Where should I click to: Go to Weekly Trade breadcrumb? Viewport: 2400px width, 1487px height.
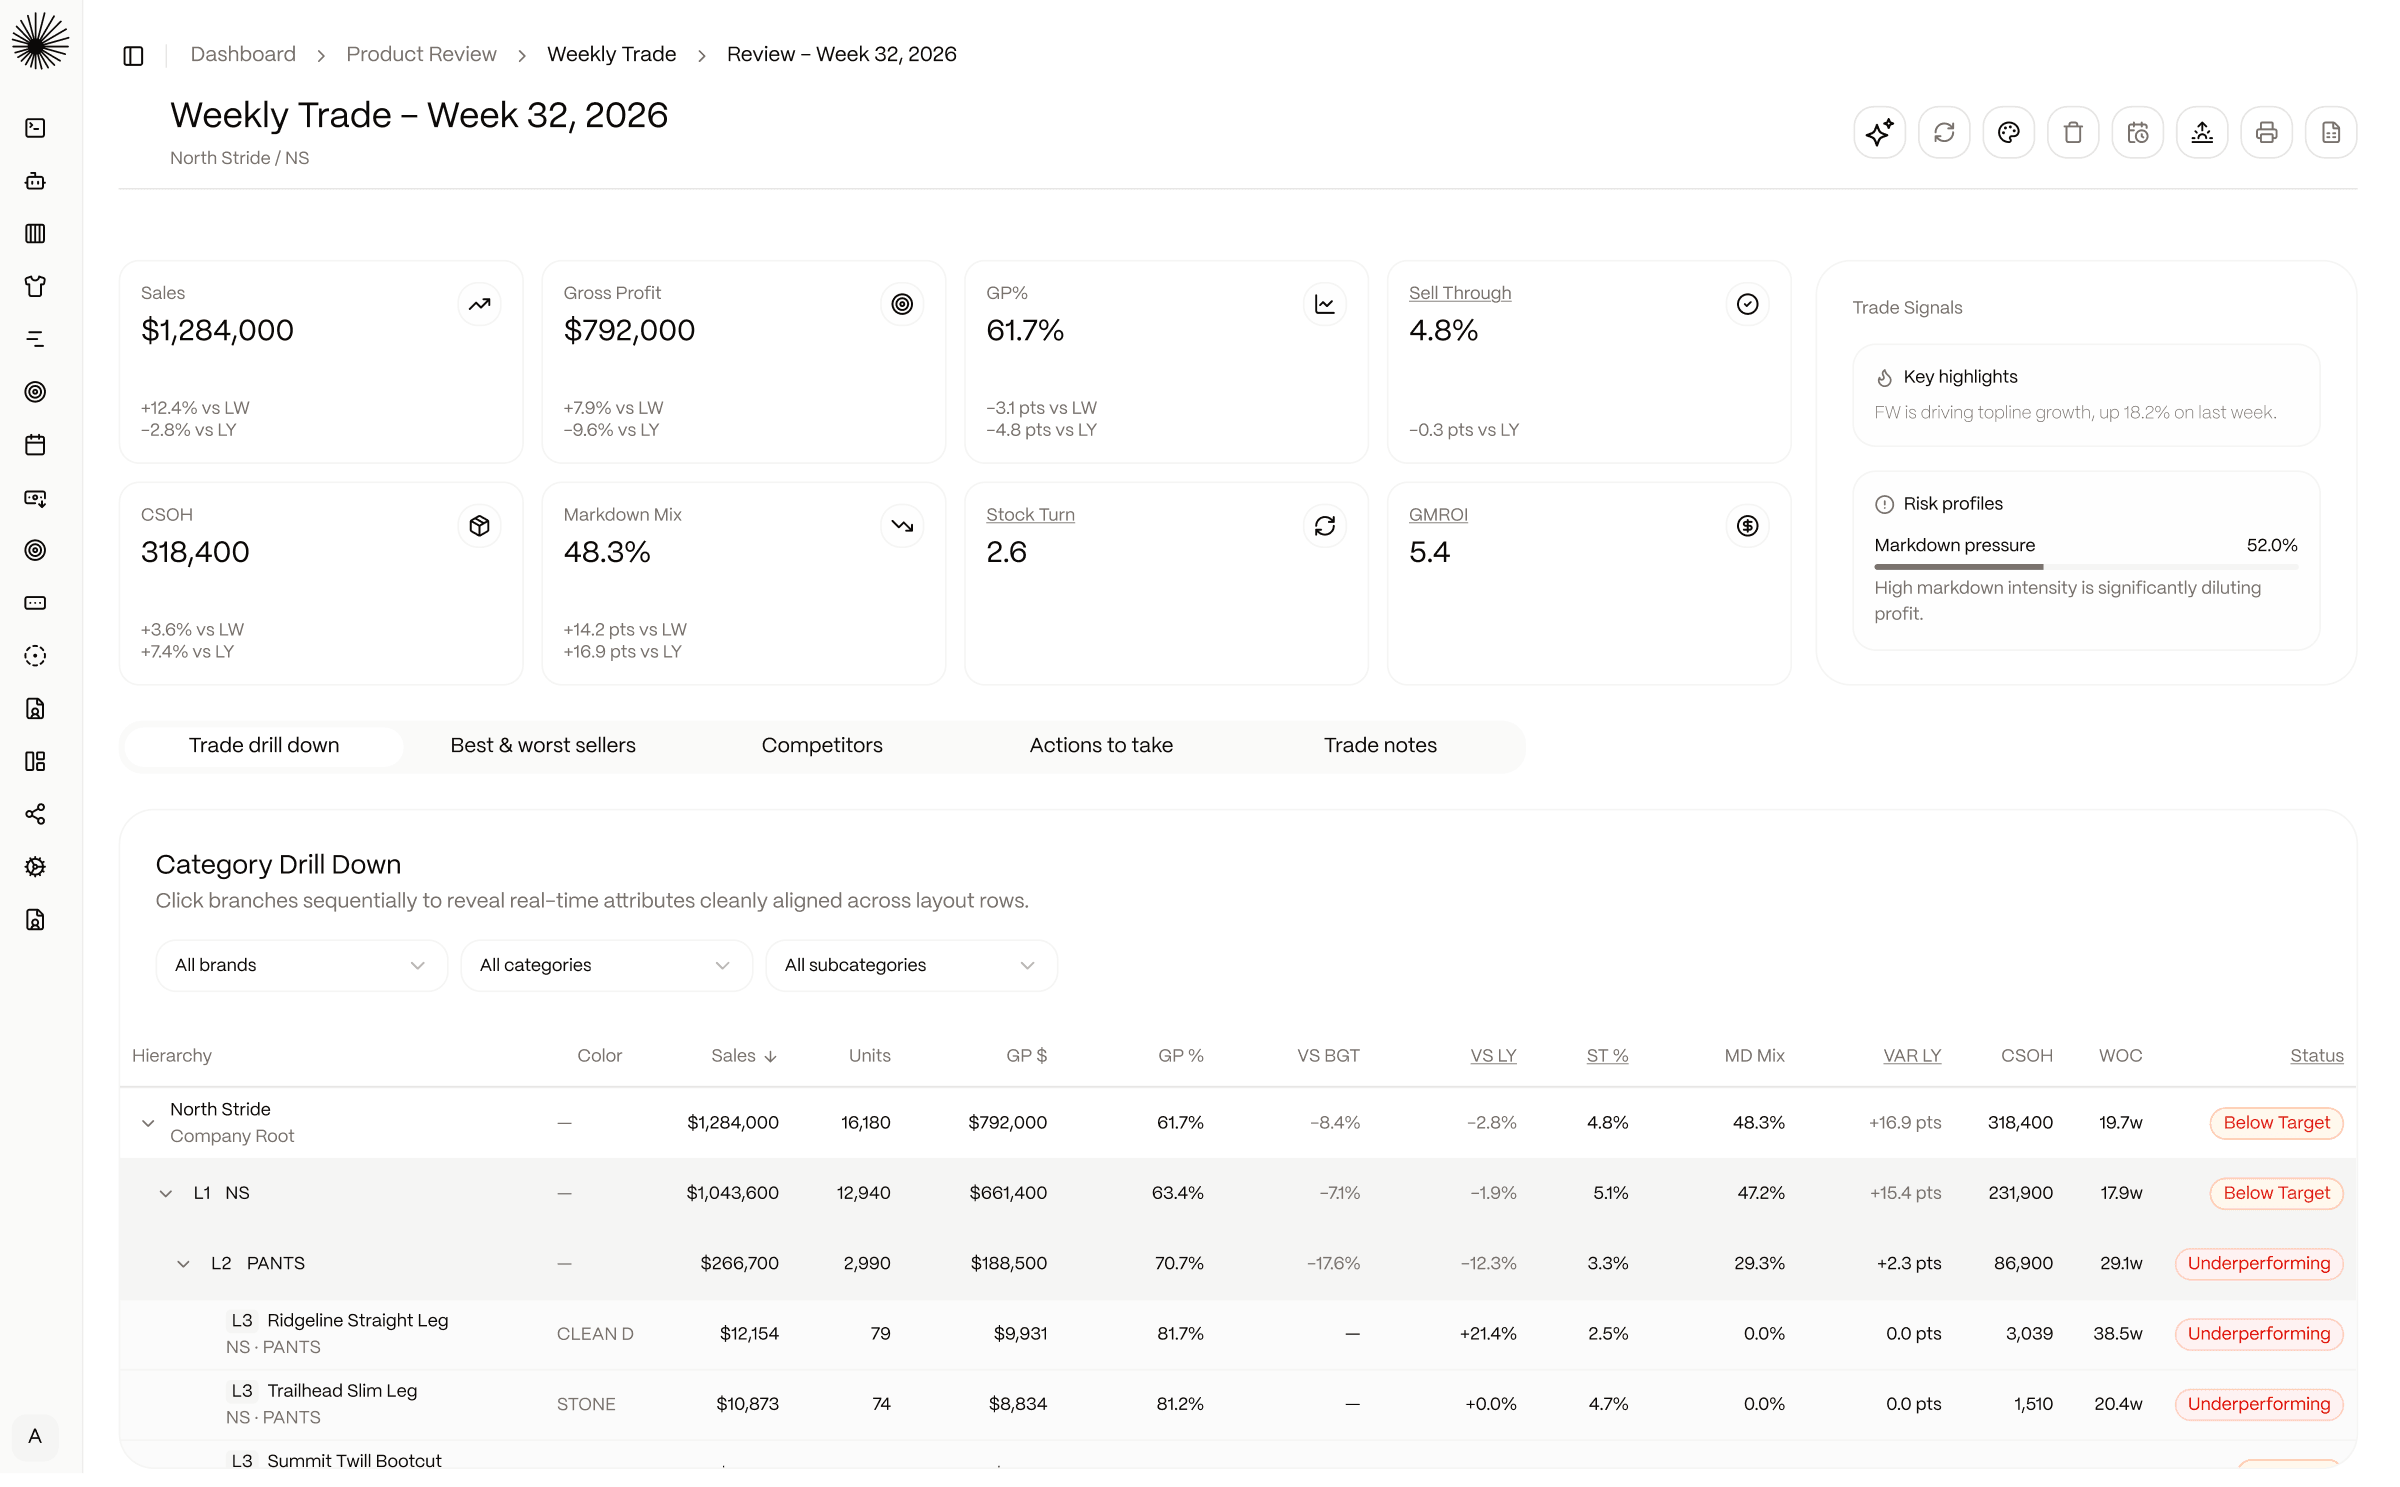coord(611,54)
